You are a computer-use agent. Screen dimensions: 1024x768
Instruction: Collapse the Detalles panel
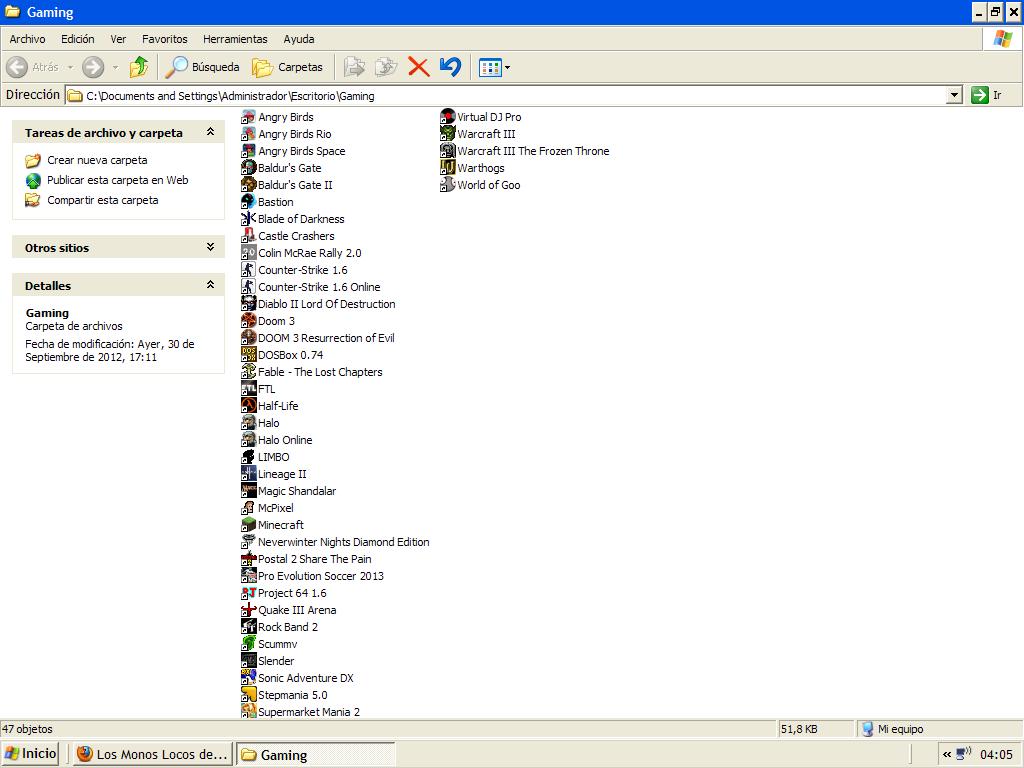[x=210, y=285]
